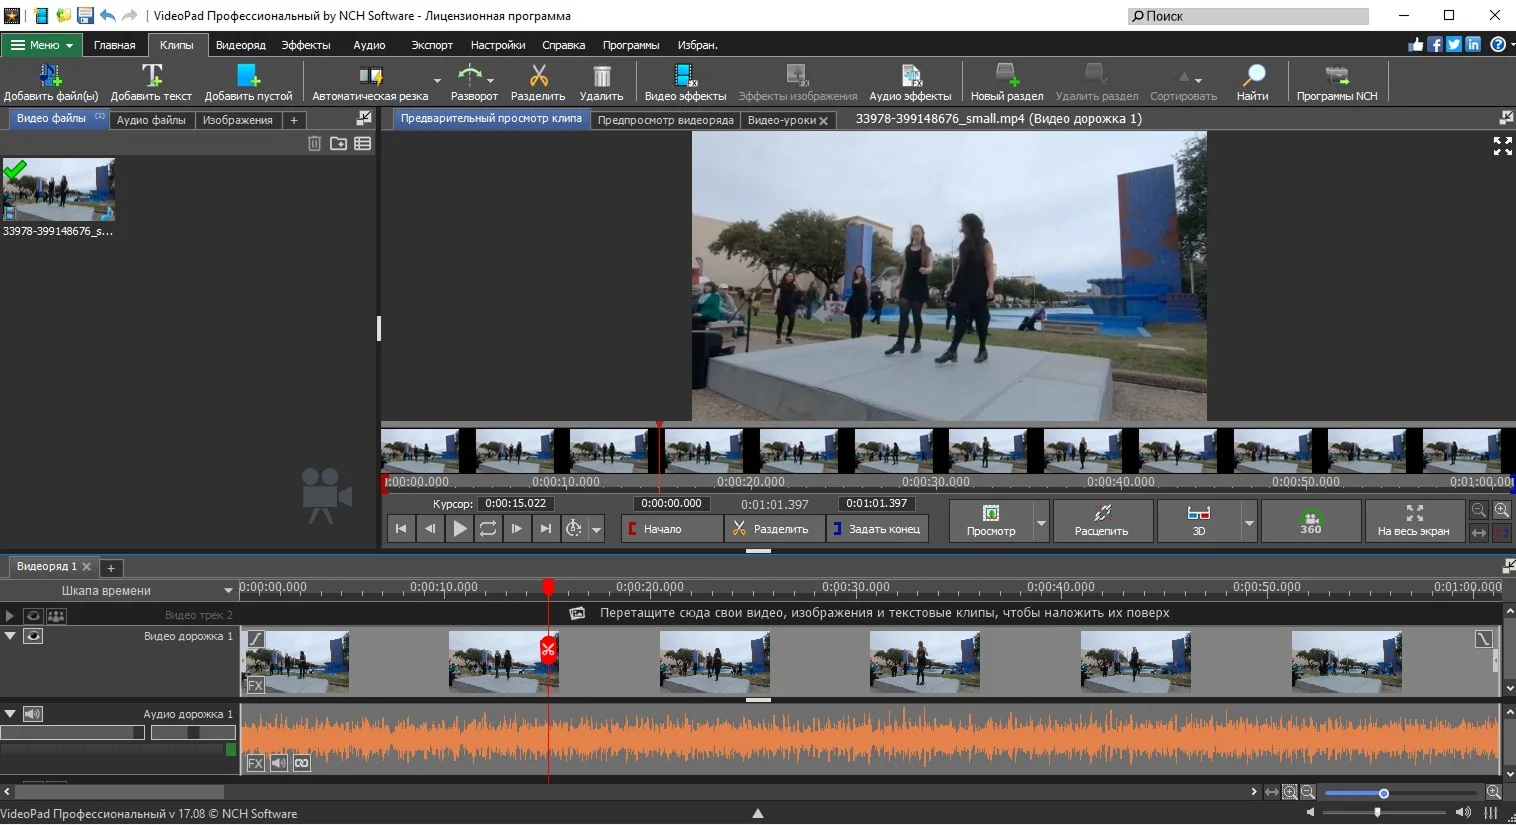Image resolution: width=1516 pixels, height=825 pixels.
Task: Click the red scissors split marker on timeline
Action: coord(548,649)
